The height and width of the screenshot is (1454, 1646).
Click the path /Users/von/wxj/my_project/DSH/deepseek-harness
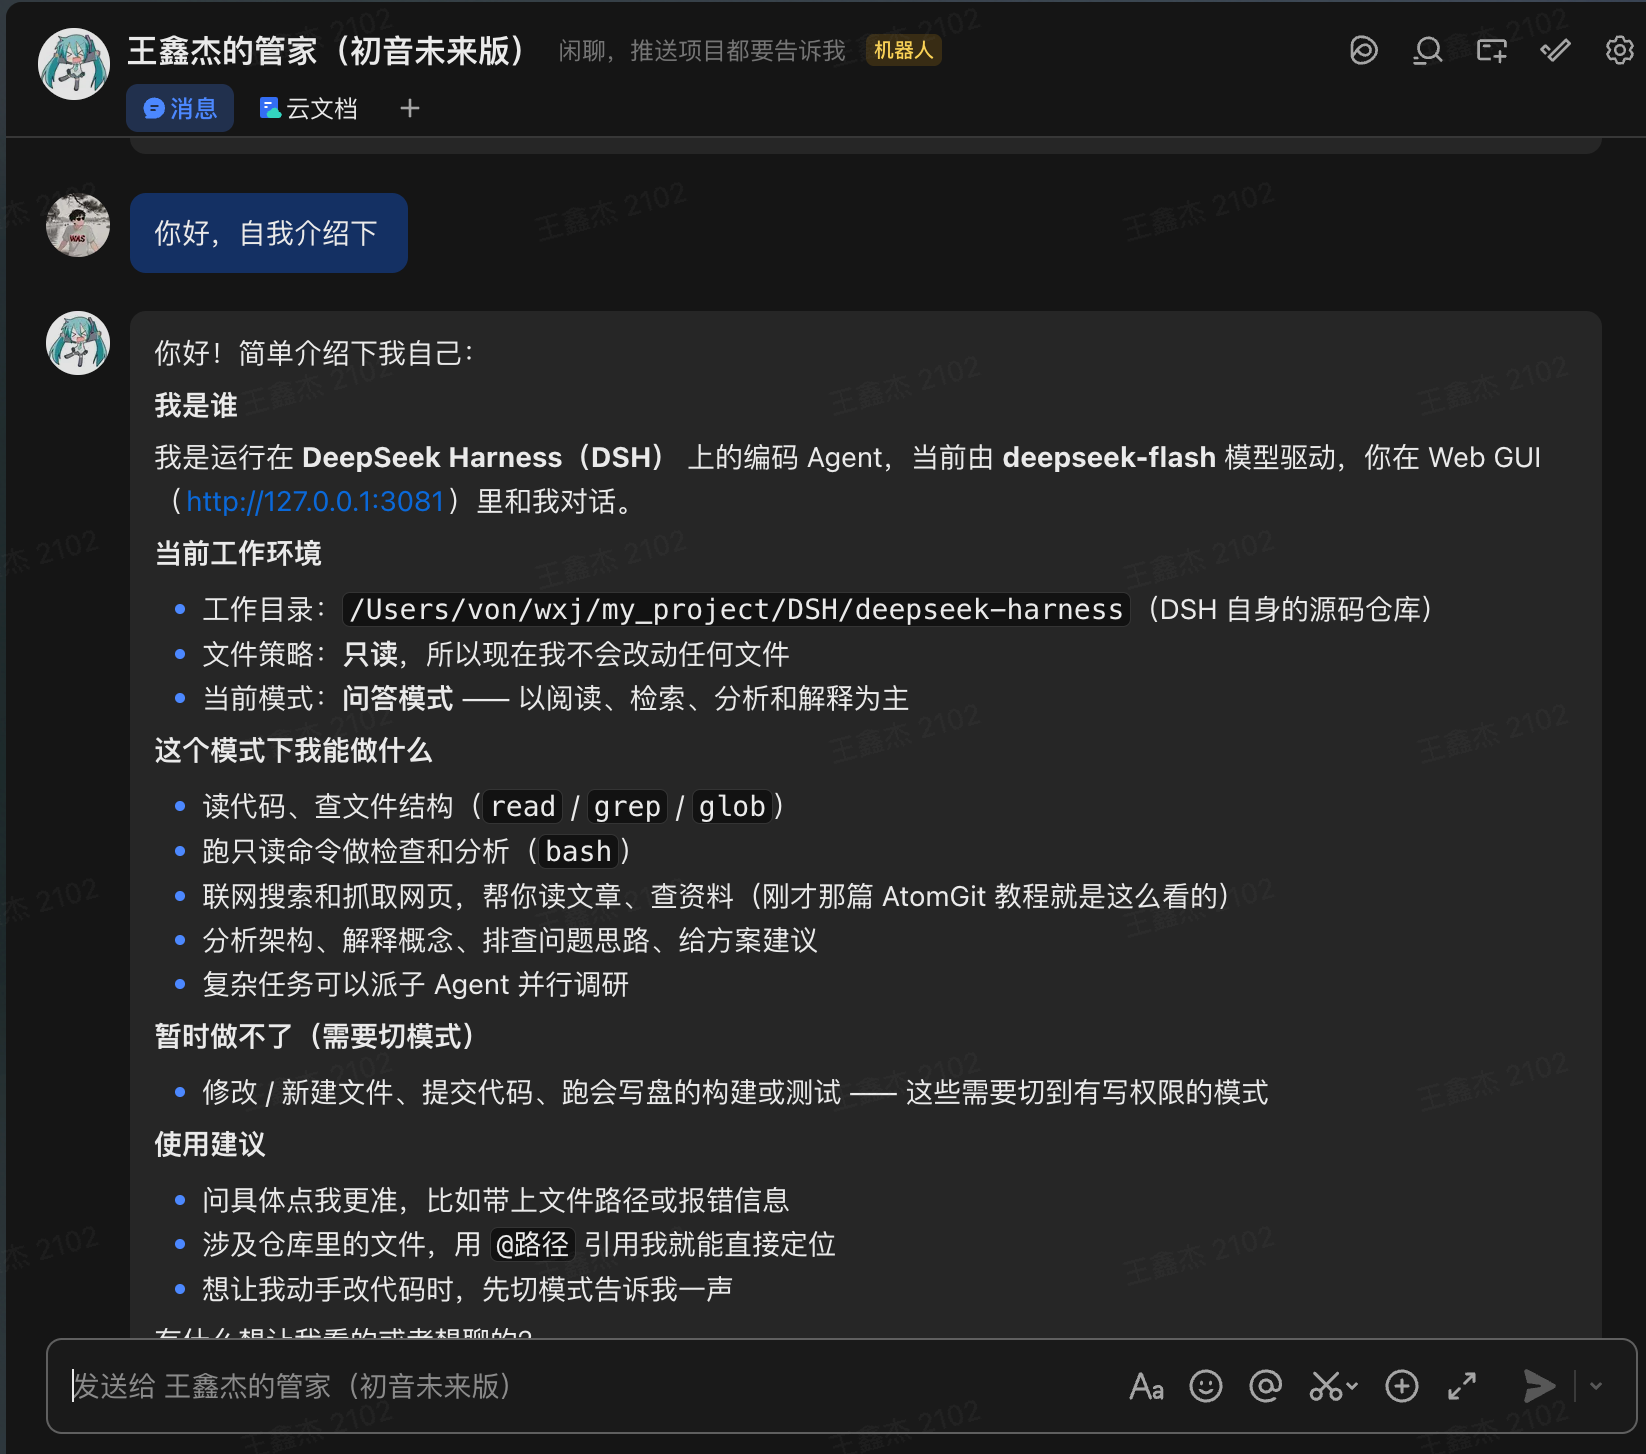(736, 609)
